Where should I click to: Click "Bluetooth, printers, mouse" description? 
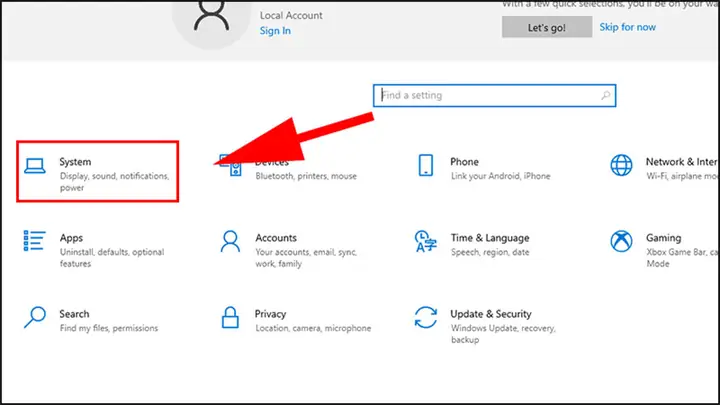(306, 176)
